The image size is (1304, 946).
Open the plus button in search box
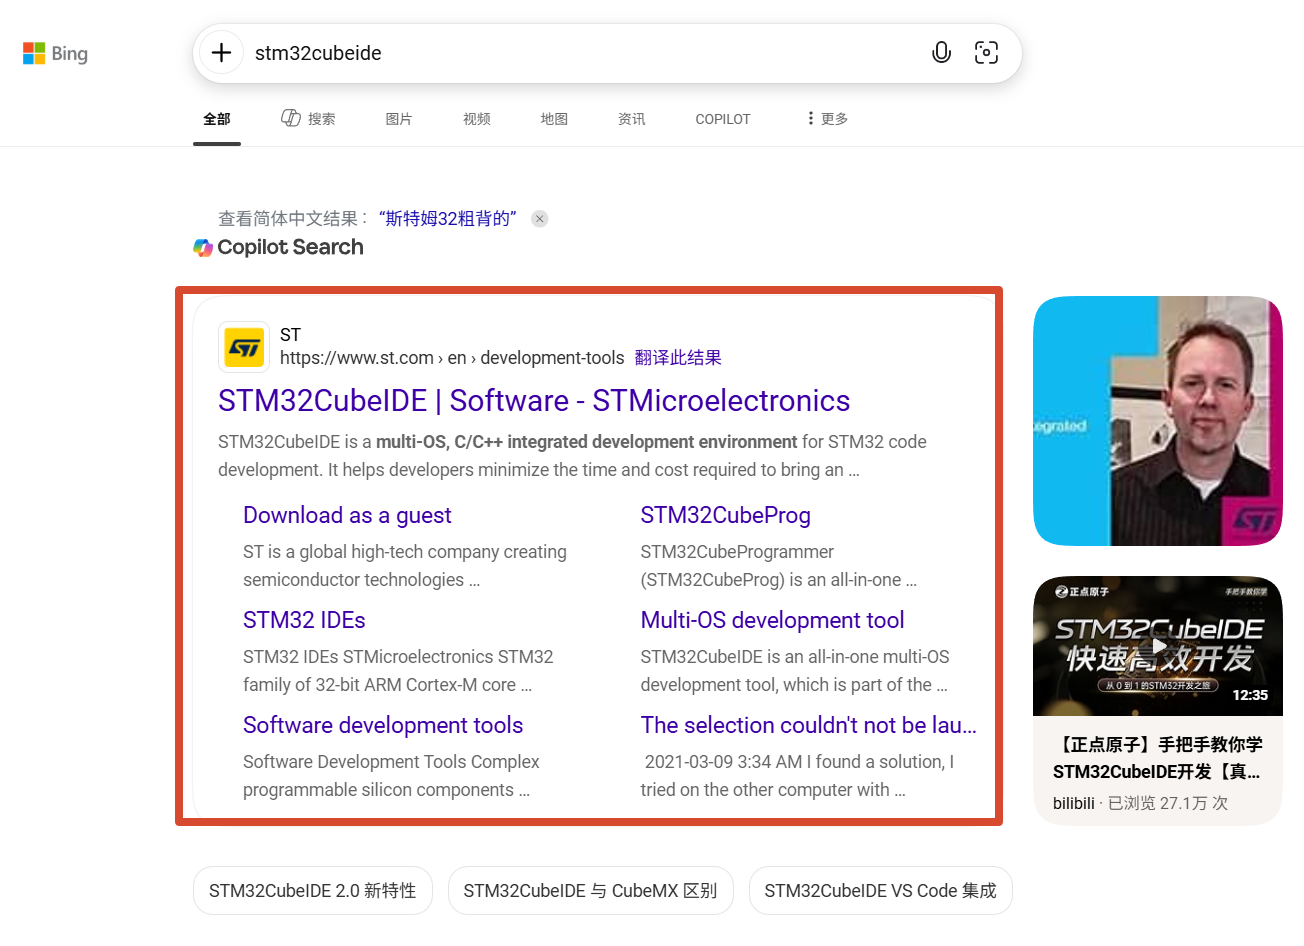point(222,53)
